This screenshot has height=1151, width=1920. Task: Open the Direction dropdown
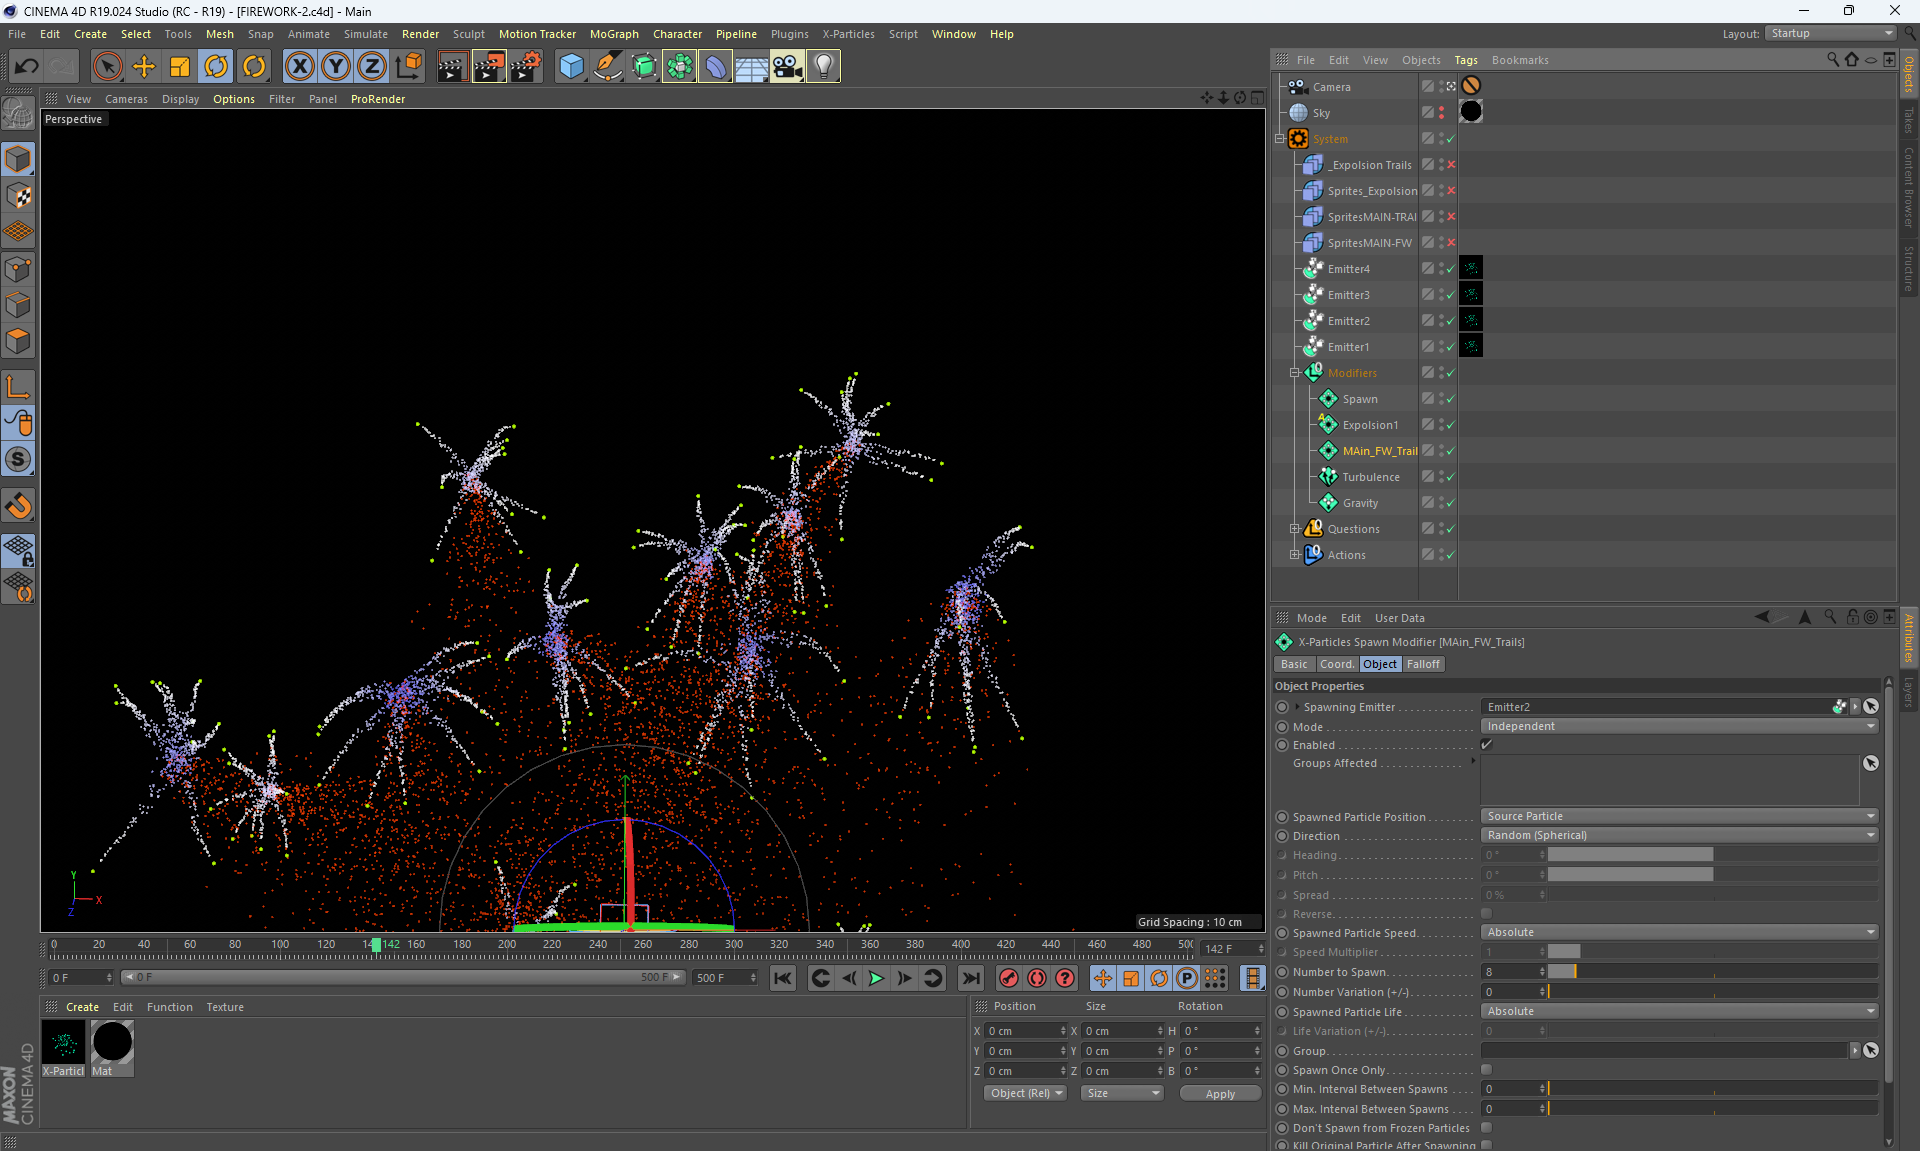(x=1678, y=836)
